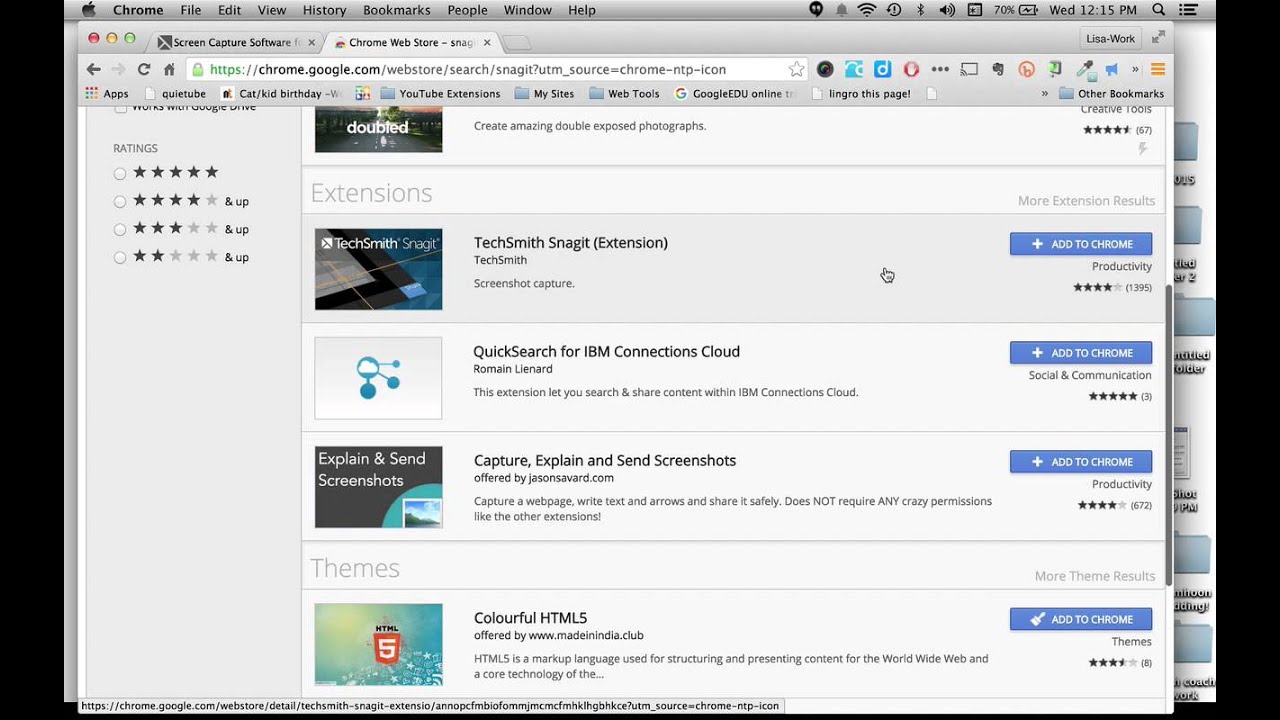This screenshot has width=1280, height=720.
Task: Reload the current page
Action: pyautogui.click(x=144, y=69)
